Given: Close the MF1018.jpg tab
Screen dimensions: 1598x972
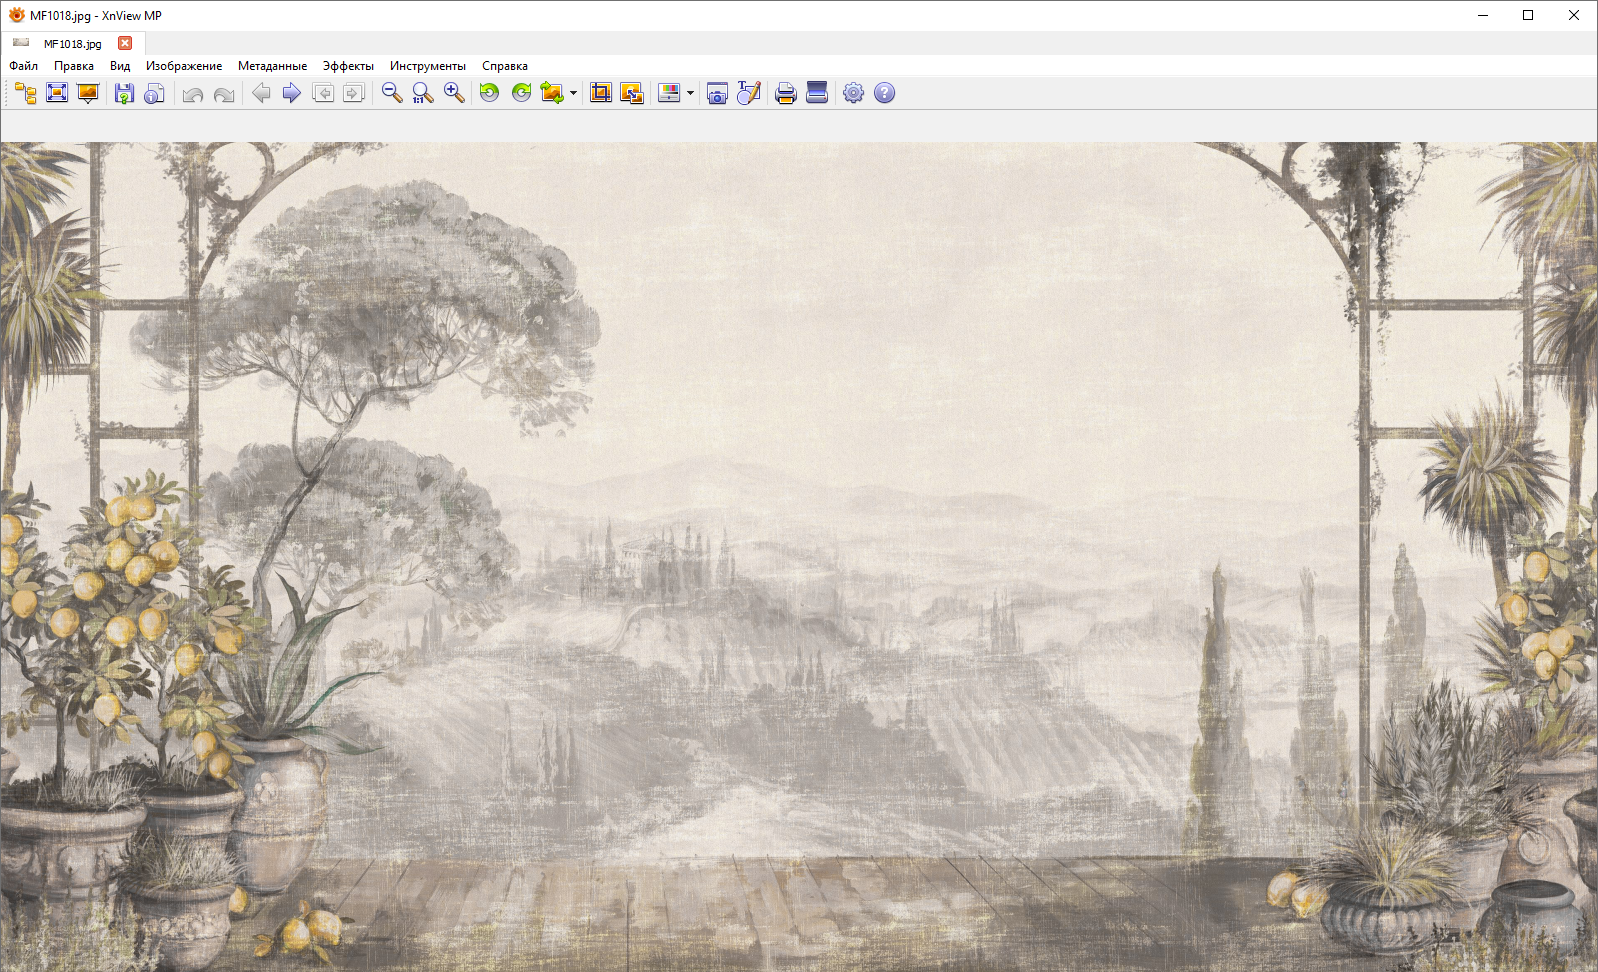Looking at the screenshot, I should pyautogui.click(x=125, y=43).
